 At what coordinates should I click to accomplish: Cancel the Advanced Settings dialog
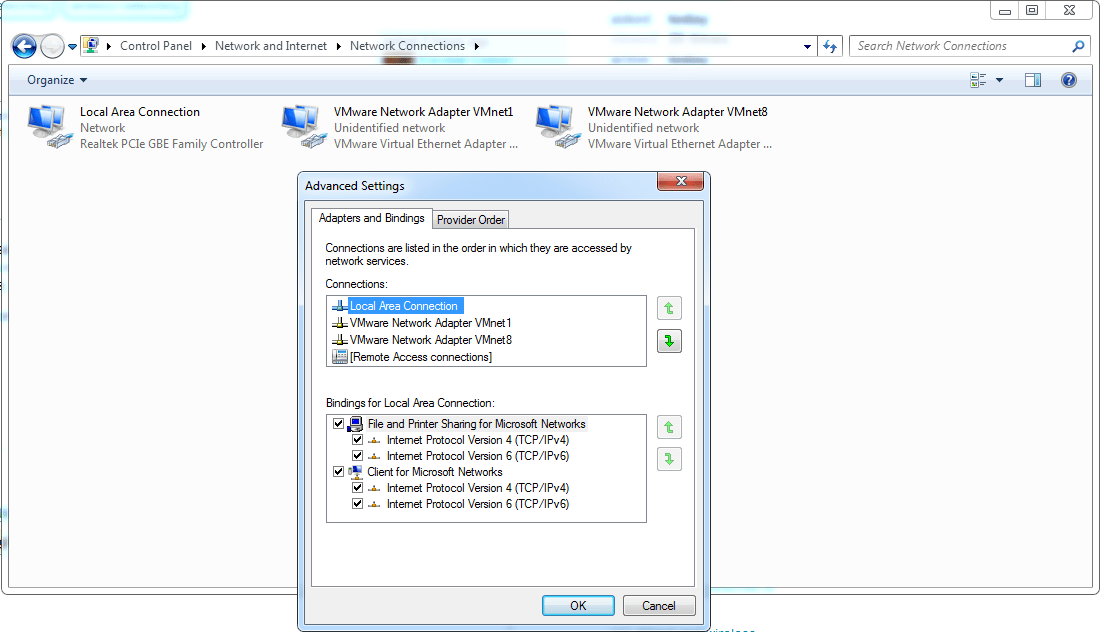658,606
